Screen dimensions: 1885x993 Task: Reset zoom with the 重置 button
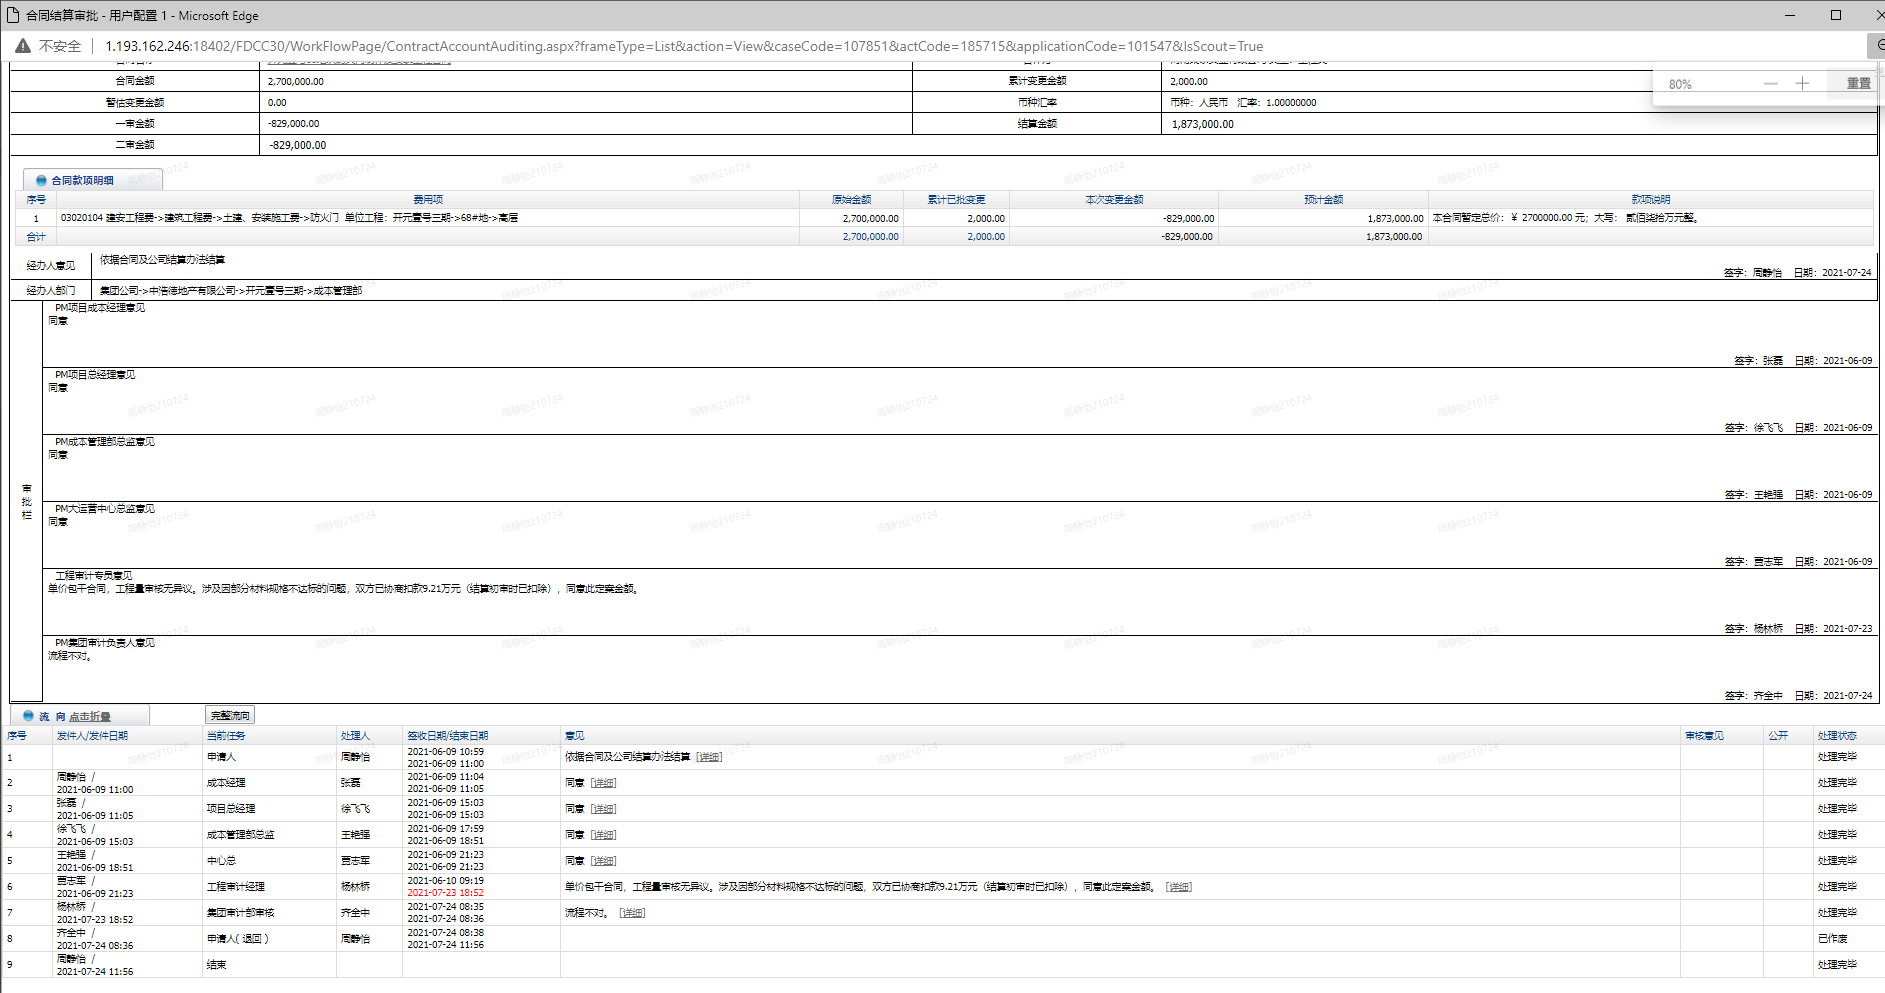[x=1858, y=84]
